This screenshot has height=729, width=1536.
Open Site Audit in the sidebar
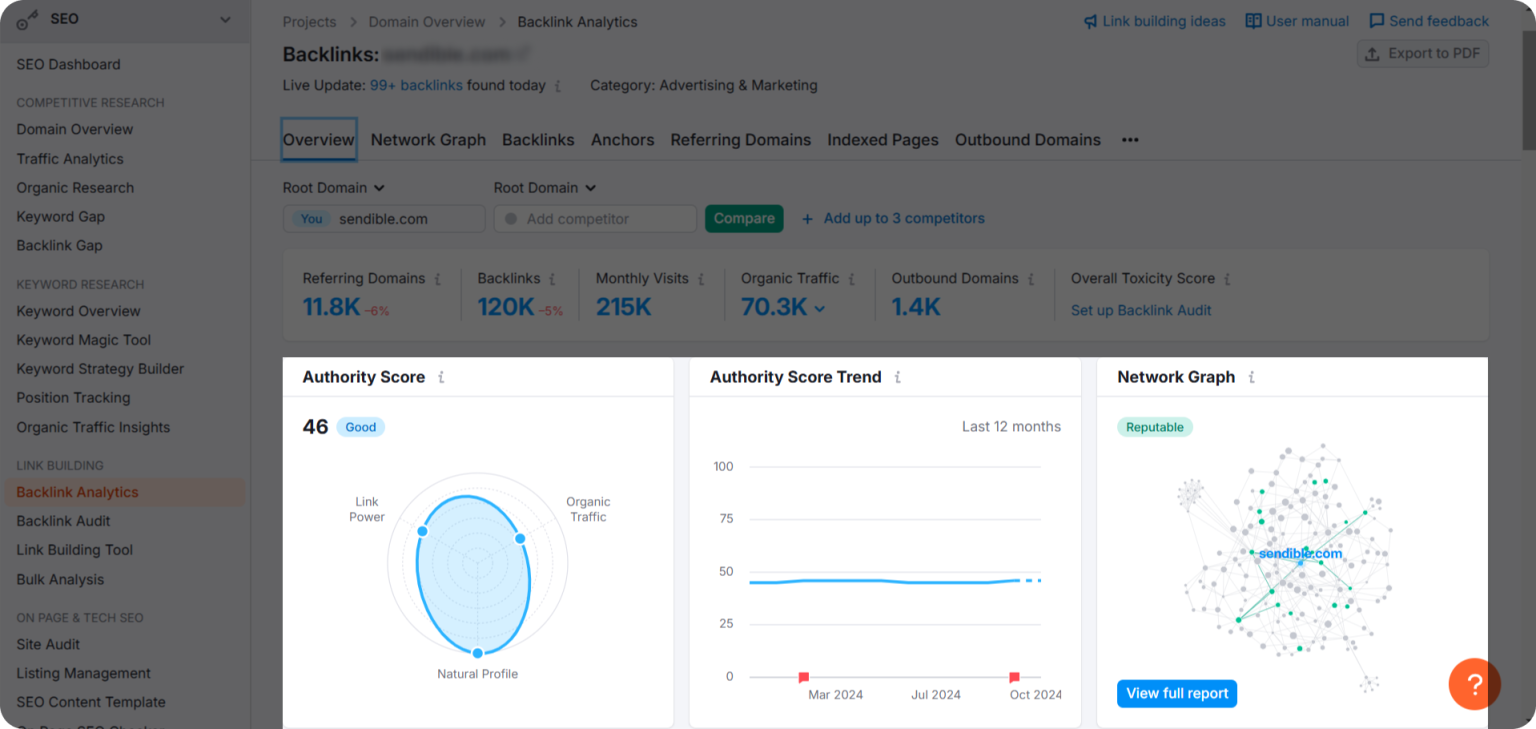pyautogui.click(x=48, y=645)
